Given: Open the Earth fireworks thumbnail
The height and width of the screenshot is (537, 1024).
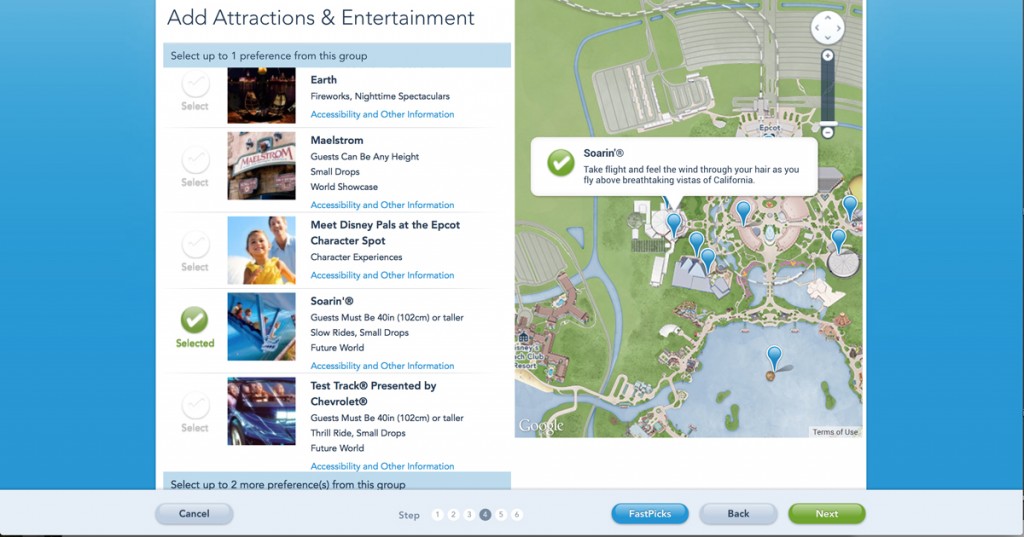Looking at the screenshot, I should coord(261,95).
